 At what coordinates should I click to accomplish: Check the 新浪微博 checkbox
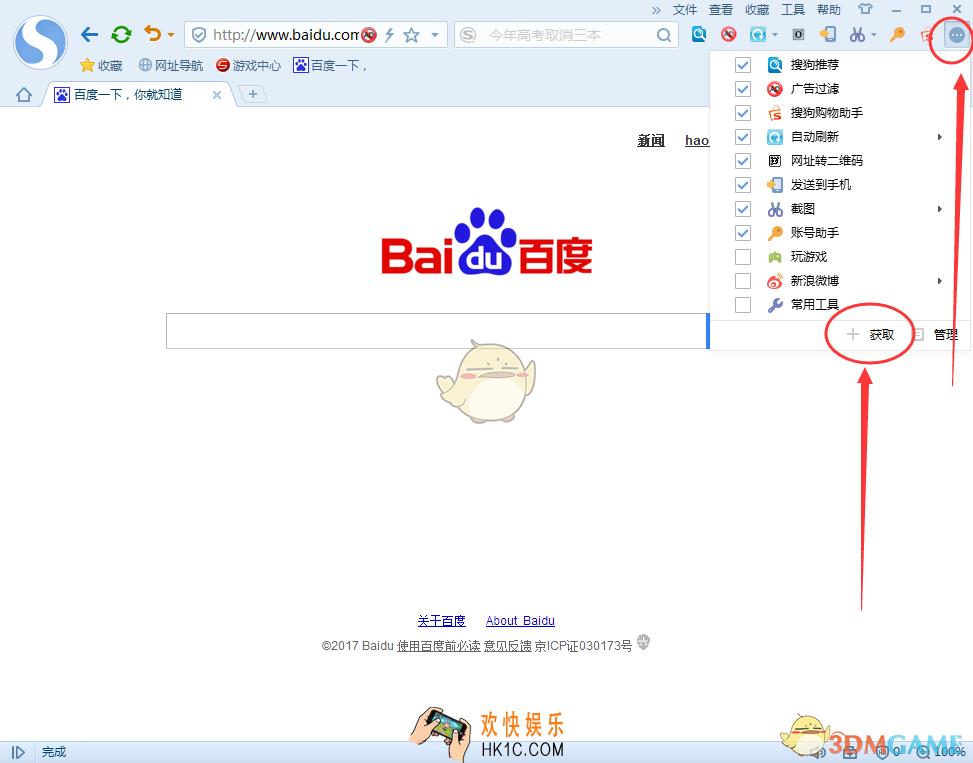point(743,281)
